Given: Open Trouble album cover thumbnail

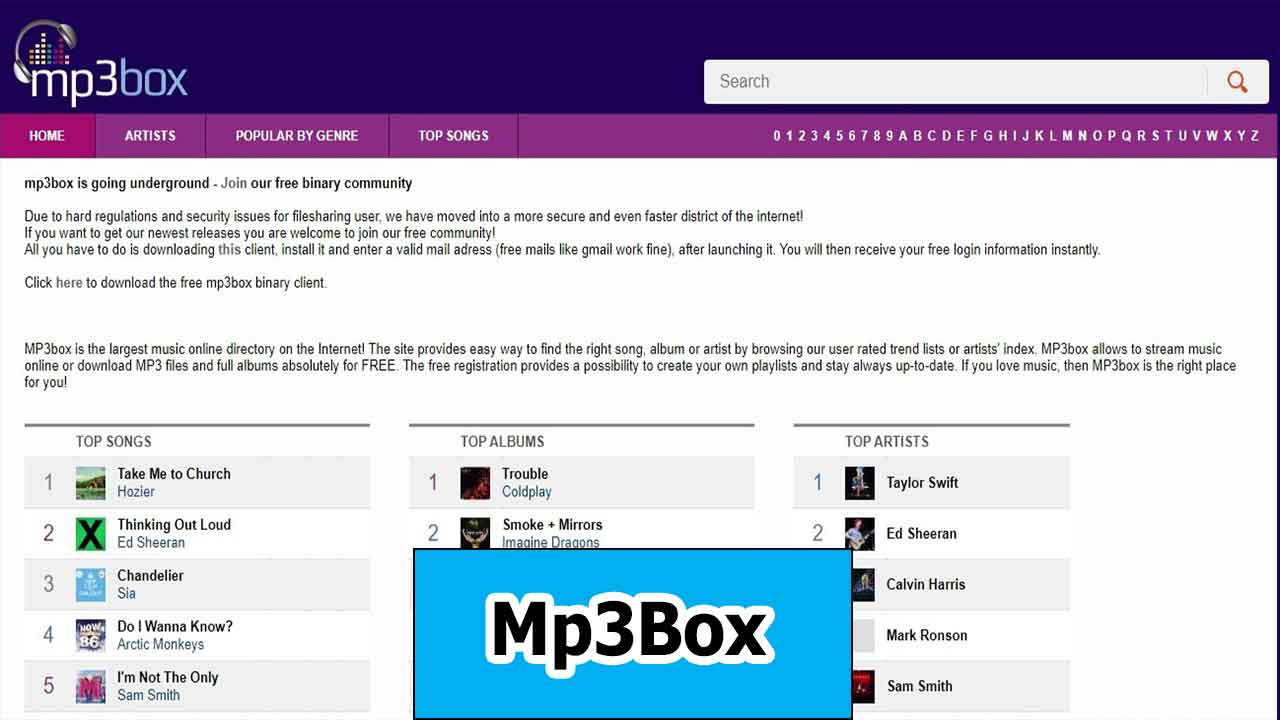Looking at the screenshot, I should click(x=475, y=483).
